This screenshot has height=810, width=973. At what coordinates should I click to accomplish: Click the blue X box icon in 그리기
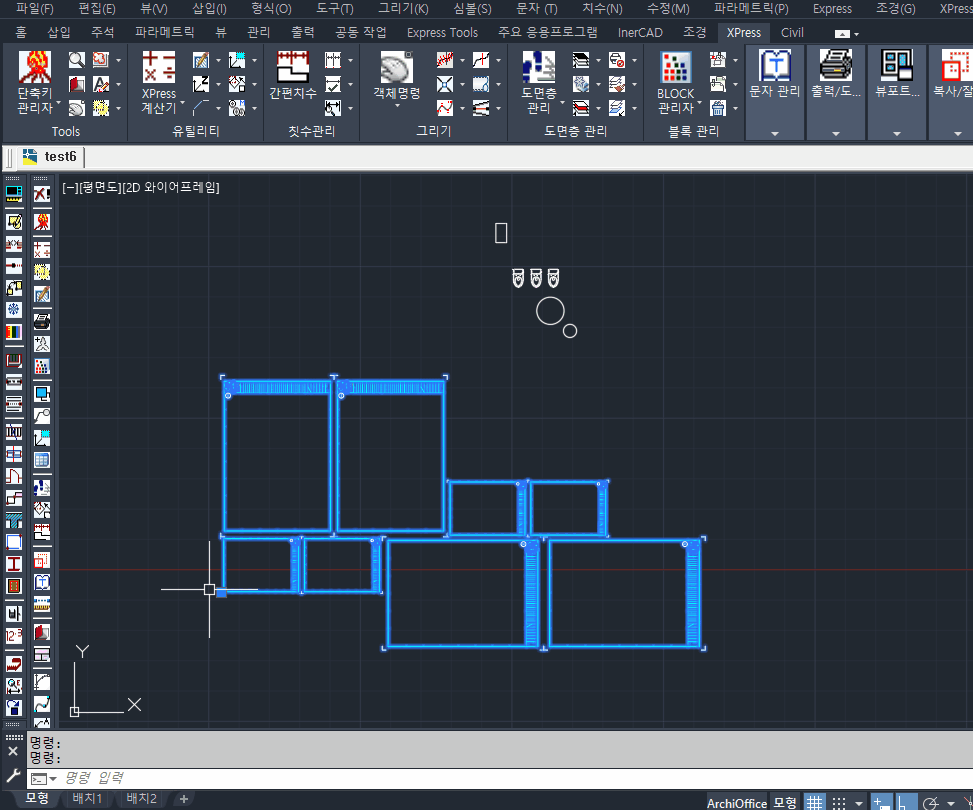444,84
